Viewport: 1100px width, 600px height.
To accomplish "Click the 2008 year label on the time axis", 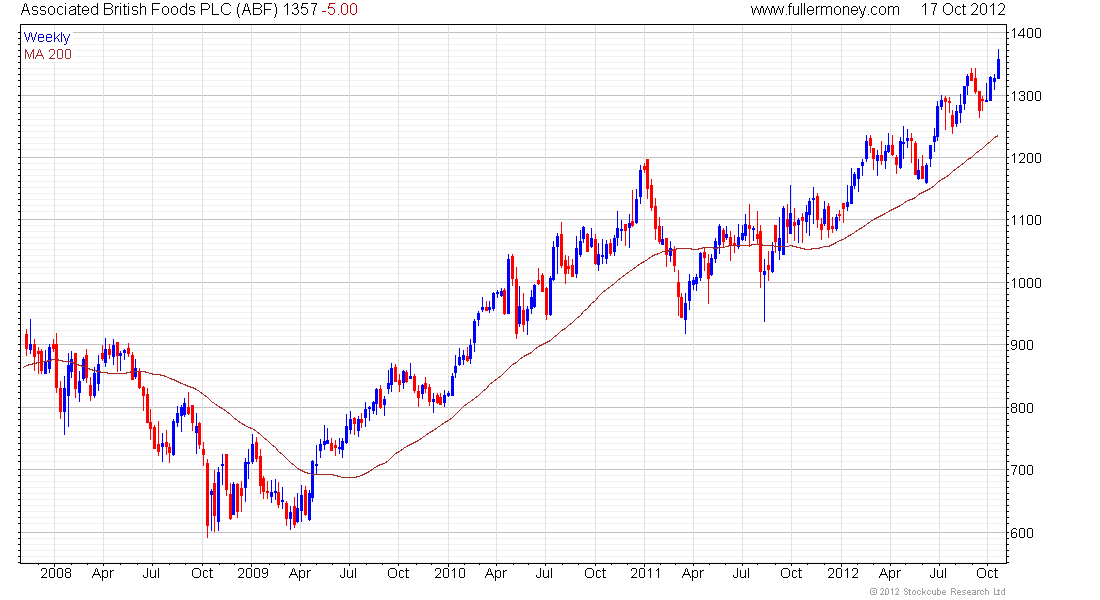I will coord(56,573).
